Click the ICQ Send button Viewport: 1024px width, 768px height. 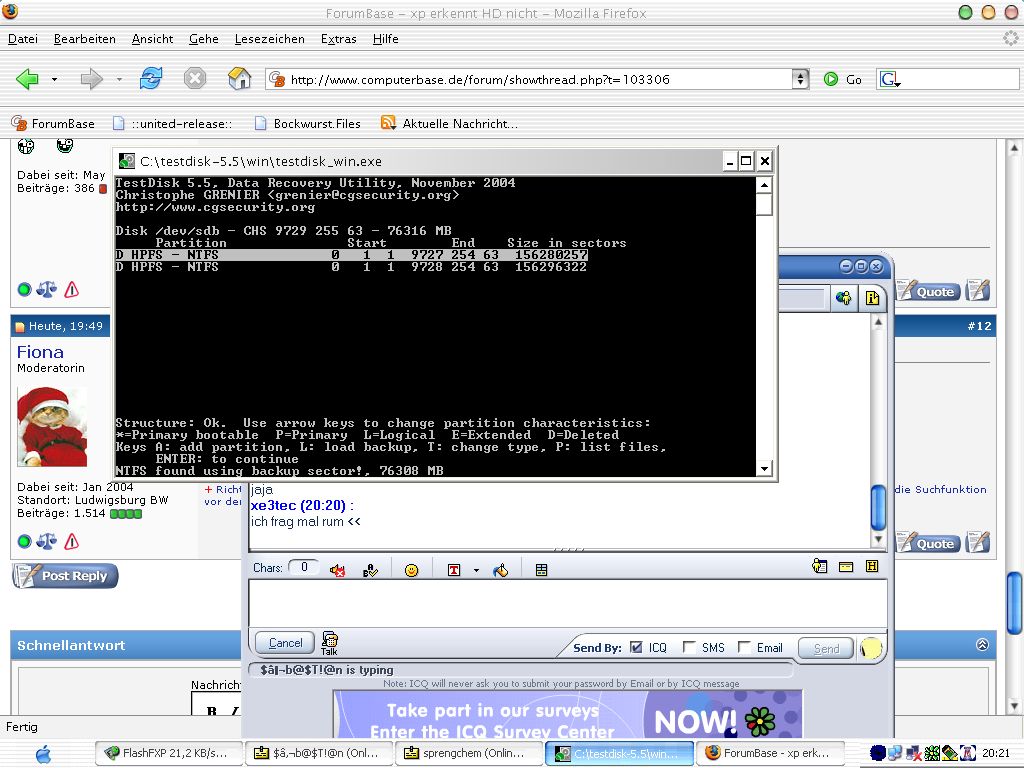(x=826, y=648)
